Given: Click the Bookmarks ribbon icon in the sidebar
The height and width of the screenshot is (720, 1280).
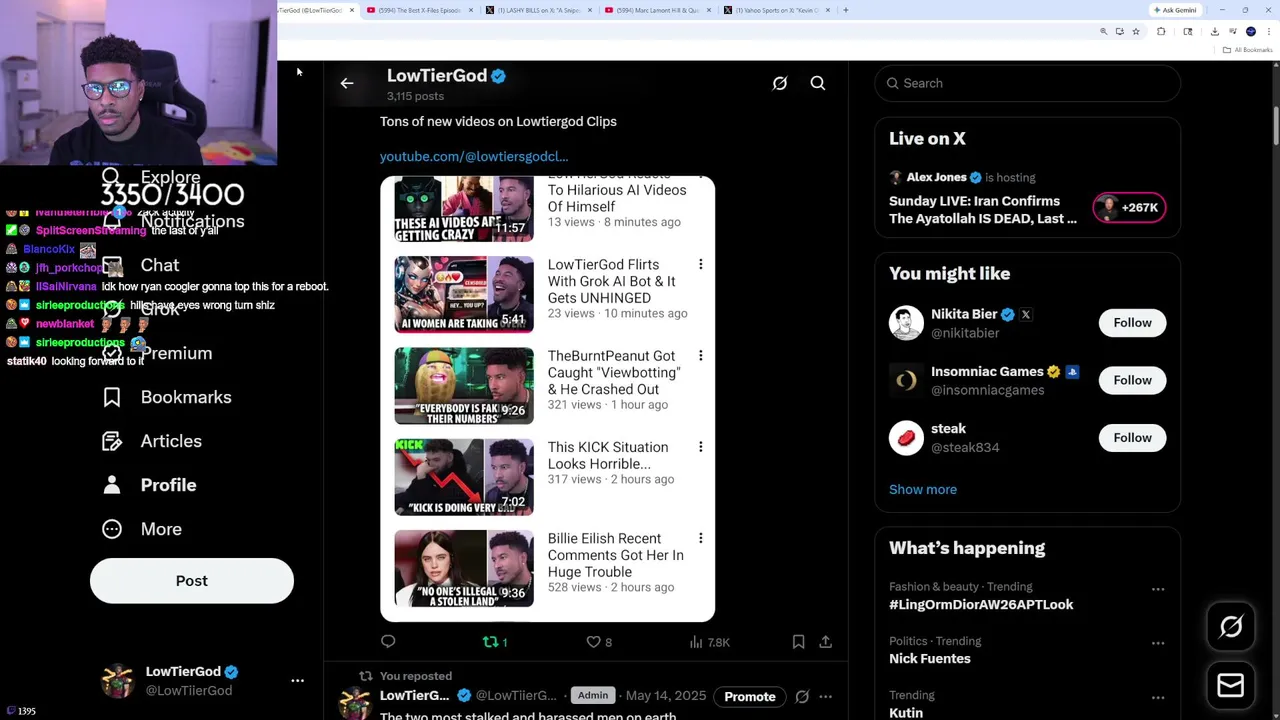Looking at the screenshot, I should pos(112,397).
